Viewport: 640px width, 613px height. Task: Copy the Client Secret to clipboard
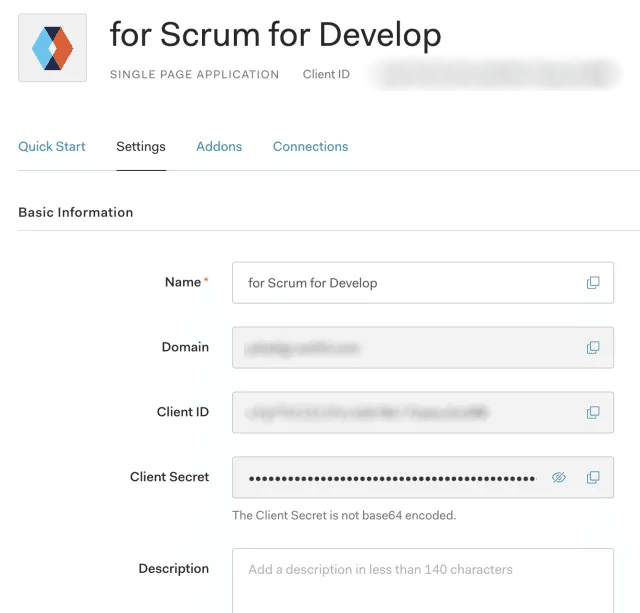point(593,477)
